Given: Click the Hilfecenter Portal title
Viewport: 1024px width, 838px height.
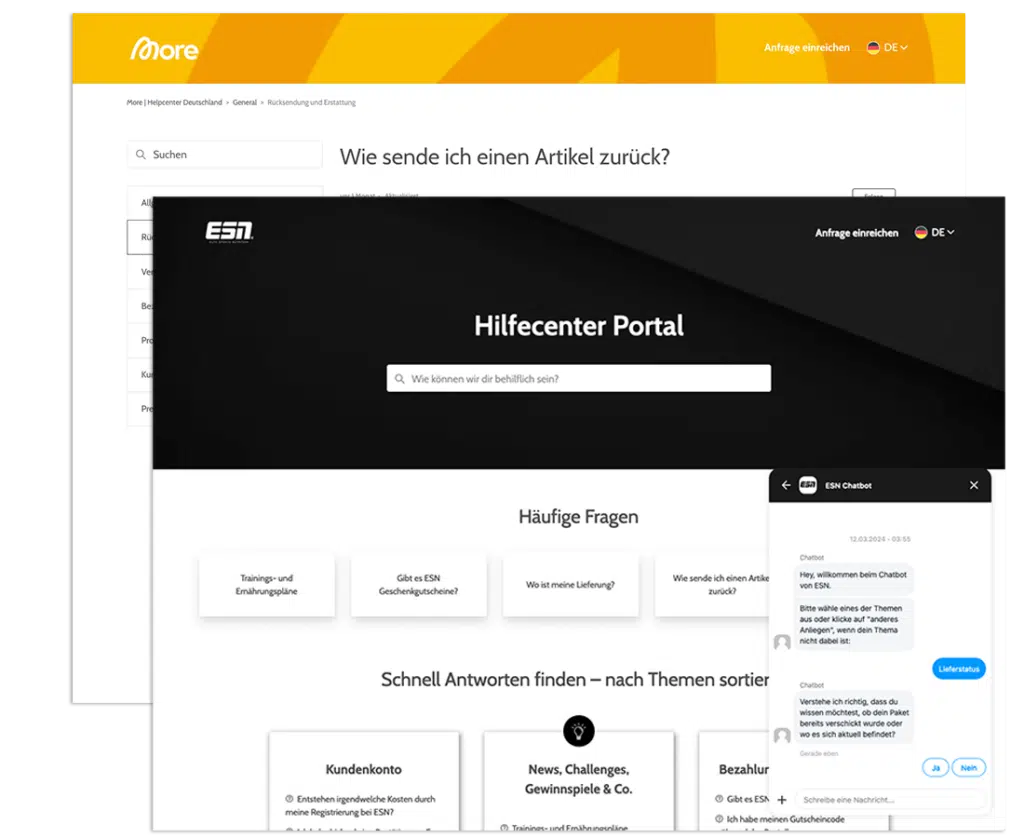Looking at the screenshot, I should click(x=579, y=326).
